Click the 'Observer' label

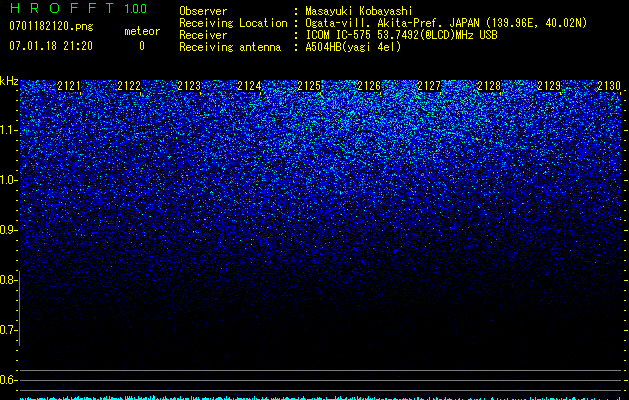pos(203,11)
